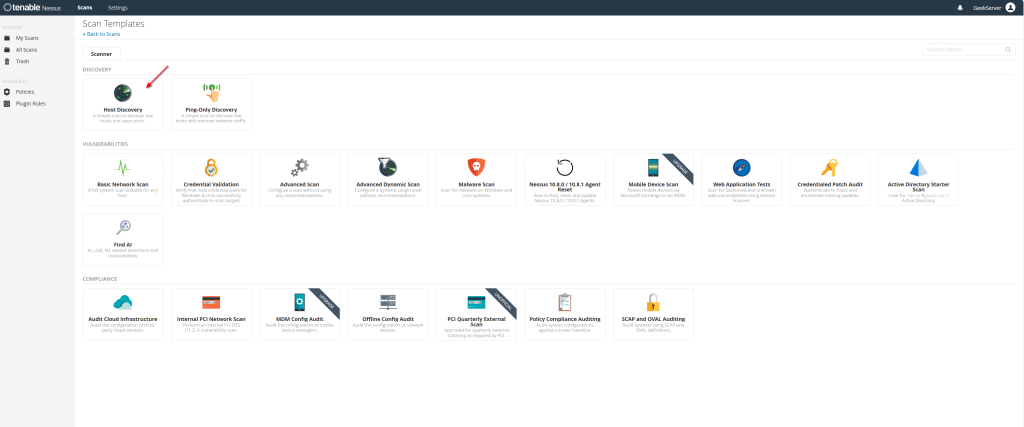Open the Advanced Scan gears icon
The width and height of the screenshot is (1024, 427).
299,167
